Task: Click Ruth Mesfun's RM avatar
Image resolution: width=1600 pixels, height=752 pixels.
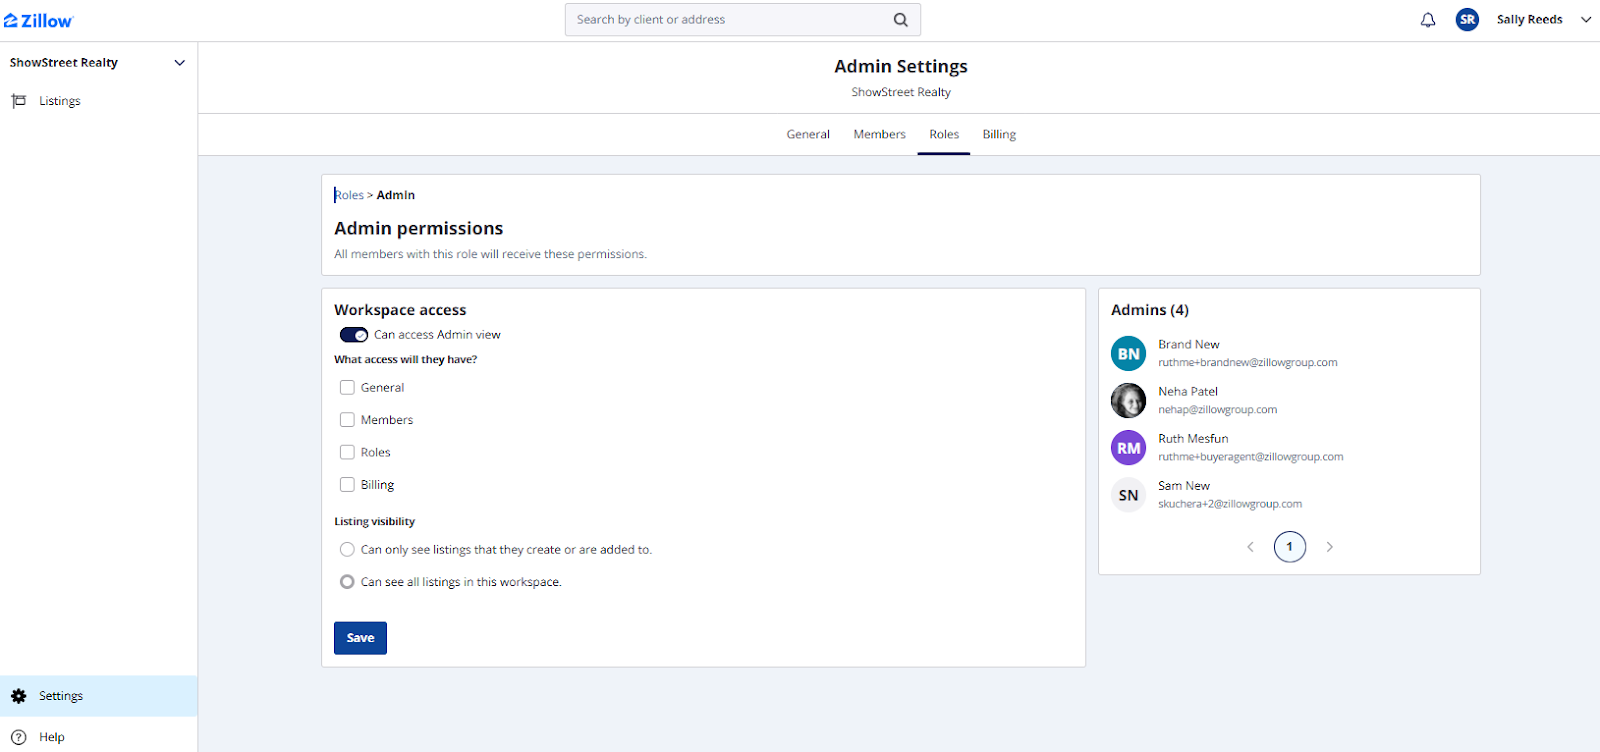Action: [1128, 448]
